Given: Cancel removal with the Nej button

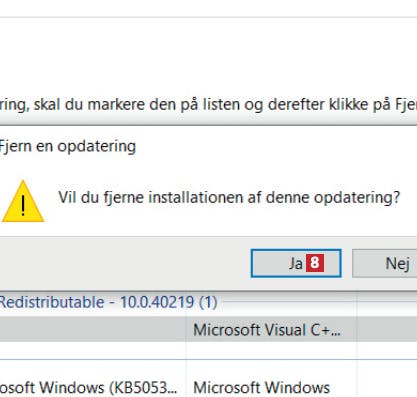Looking at the screenshot, I should click(x=385, y=263).
